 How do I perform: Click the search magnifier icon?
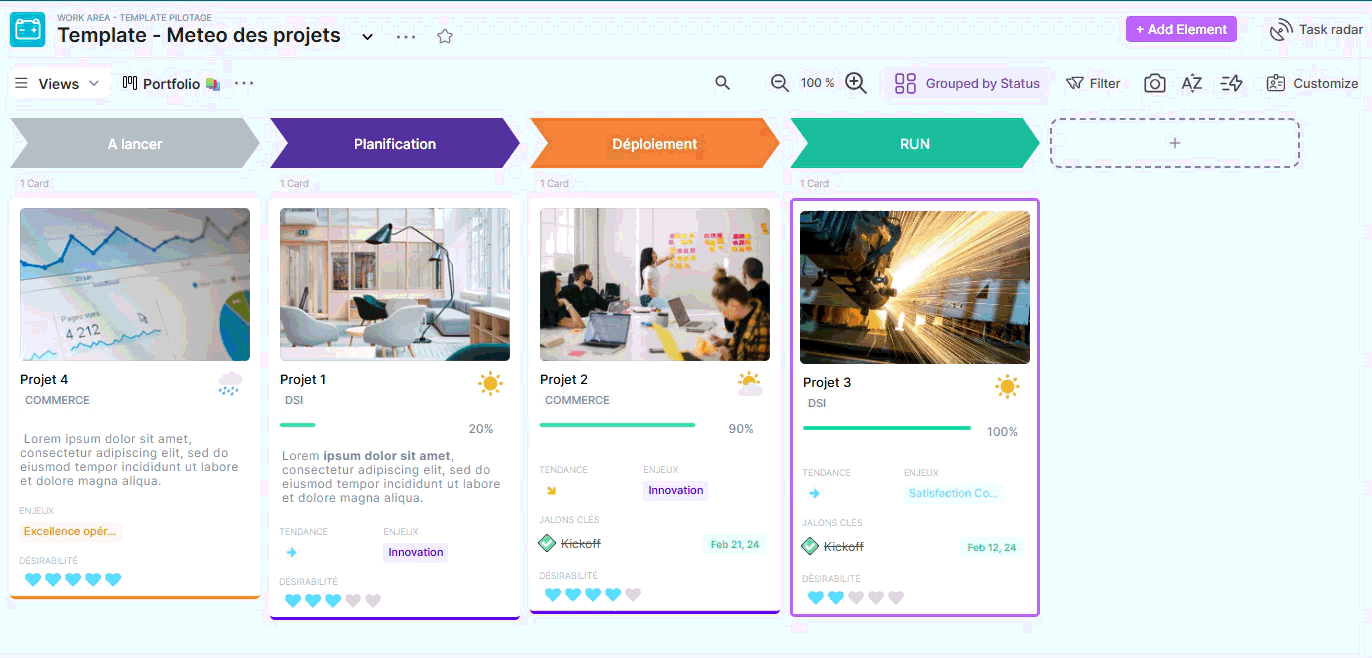722,83
